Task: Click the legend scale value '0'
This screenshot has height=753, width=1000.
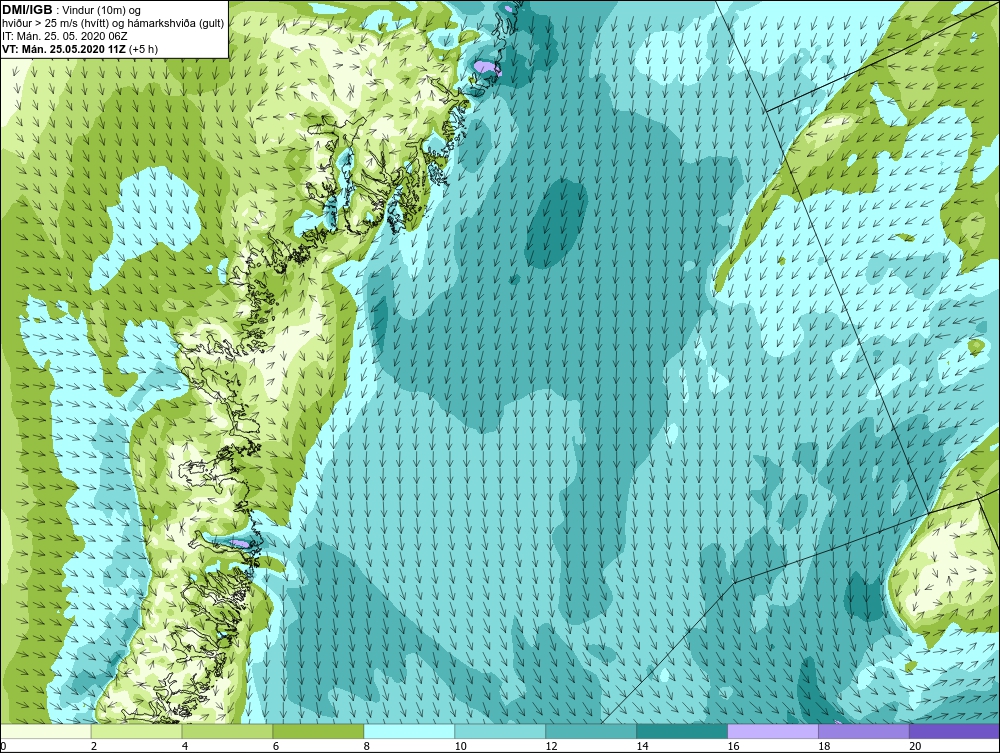Action: click(3, 746)
